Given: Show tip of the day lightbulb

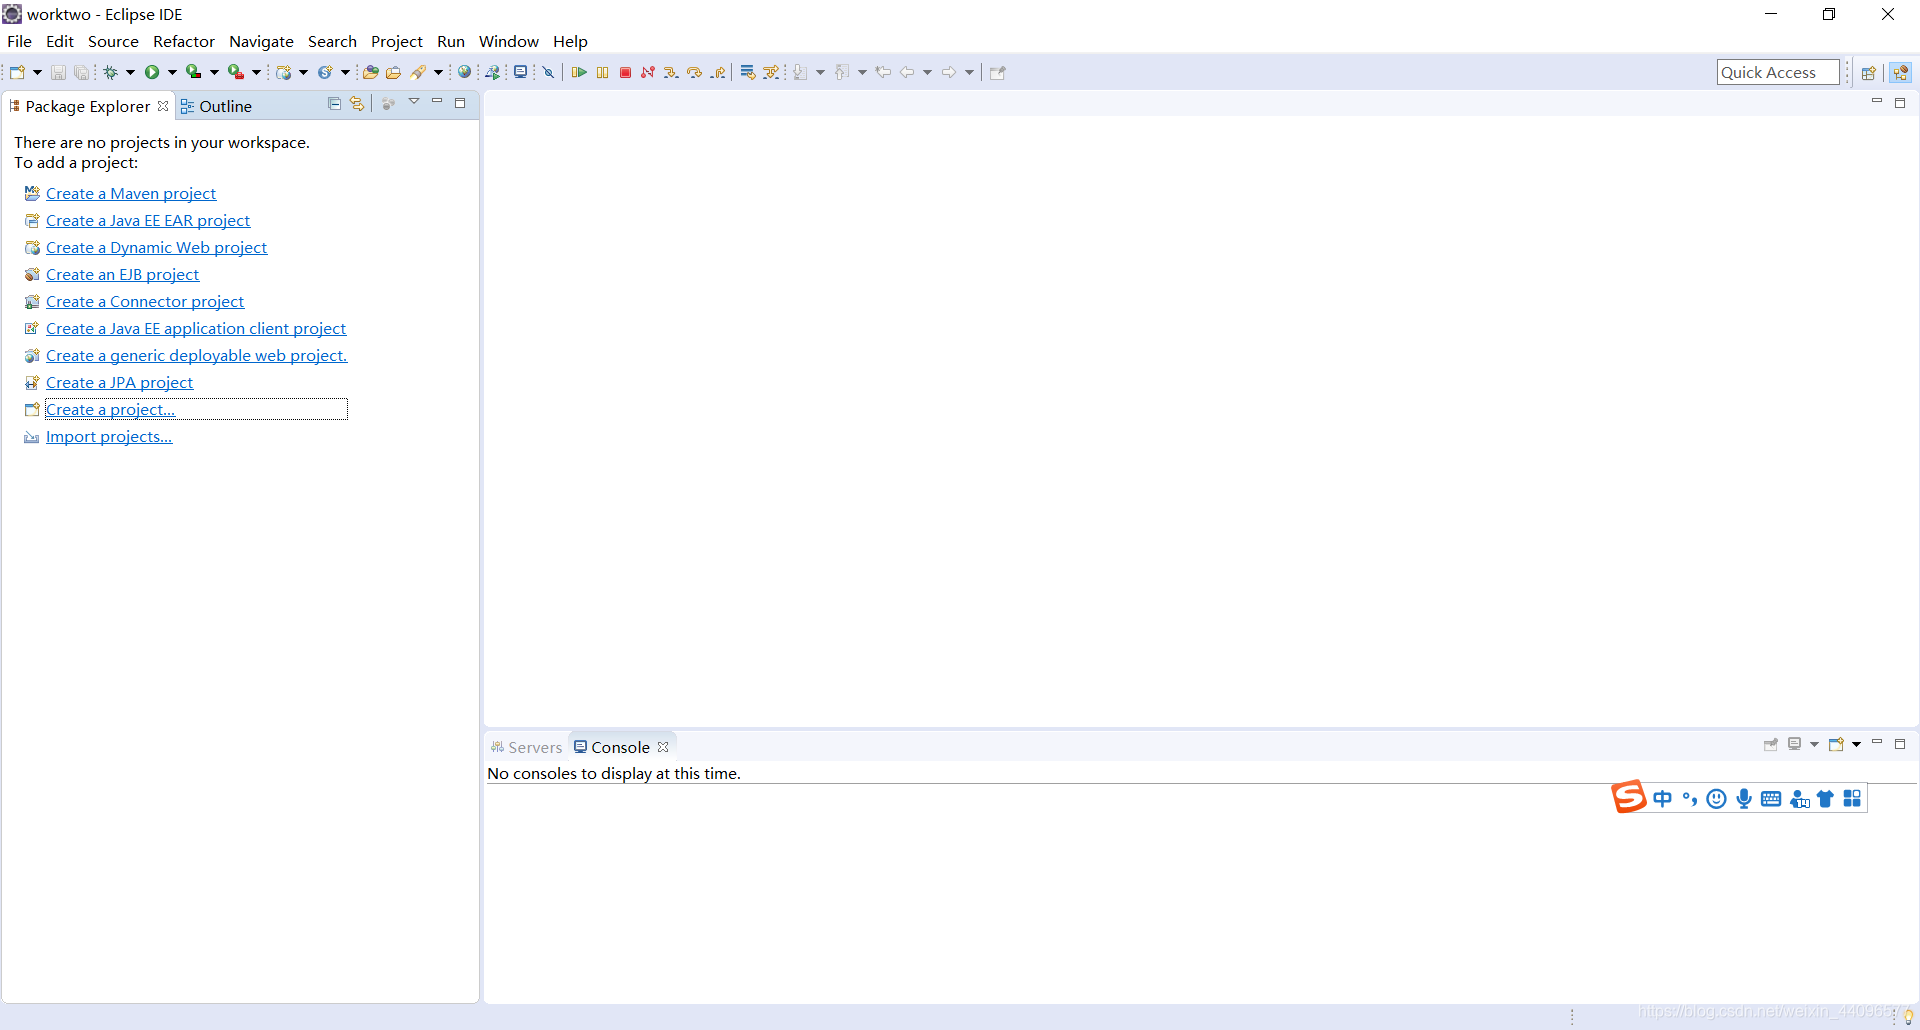Looking at the screenshot, I should [1908, 1016].
